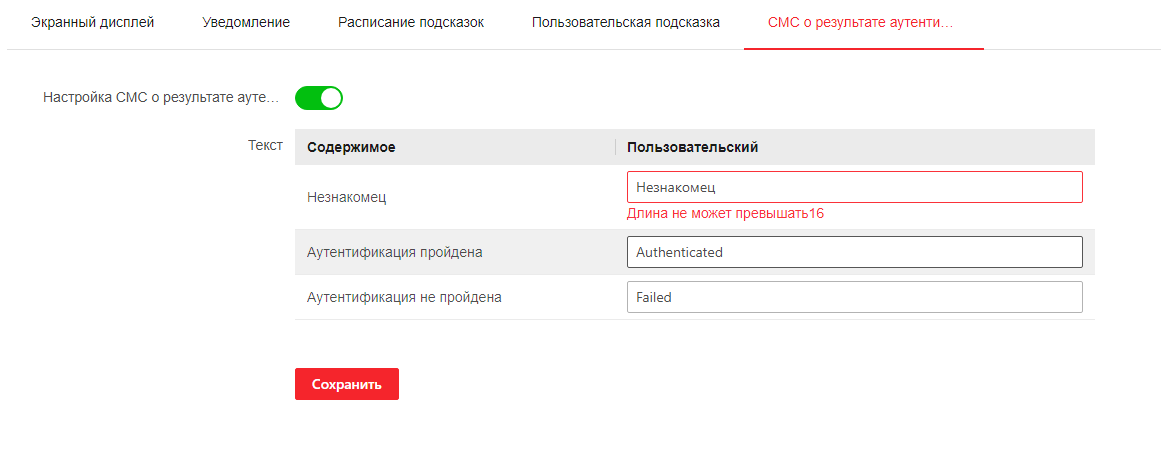Go to the Пользовательская подсказка tab
Image resolution: width=1161 pixels, height=455 pixels.
[x=626, y=22]
